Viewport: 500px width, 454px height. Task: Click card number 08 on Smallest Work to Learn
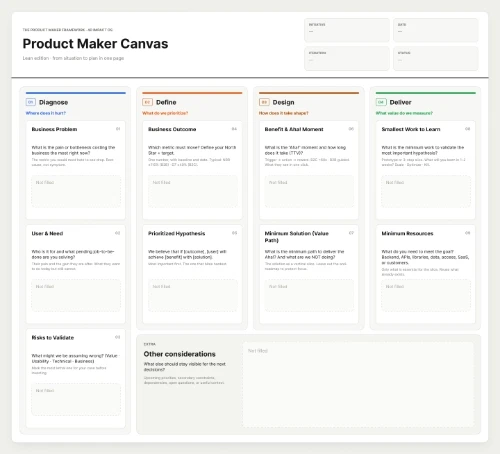(x=468, y=129)
